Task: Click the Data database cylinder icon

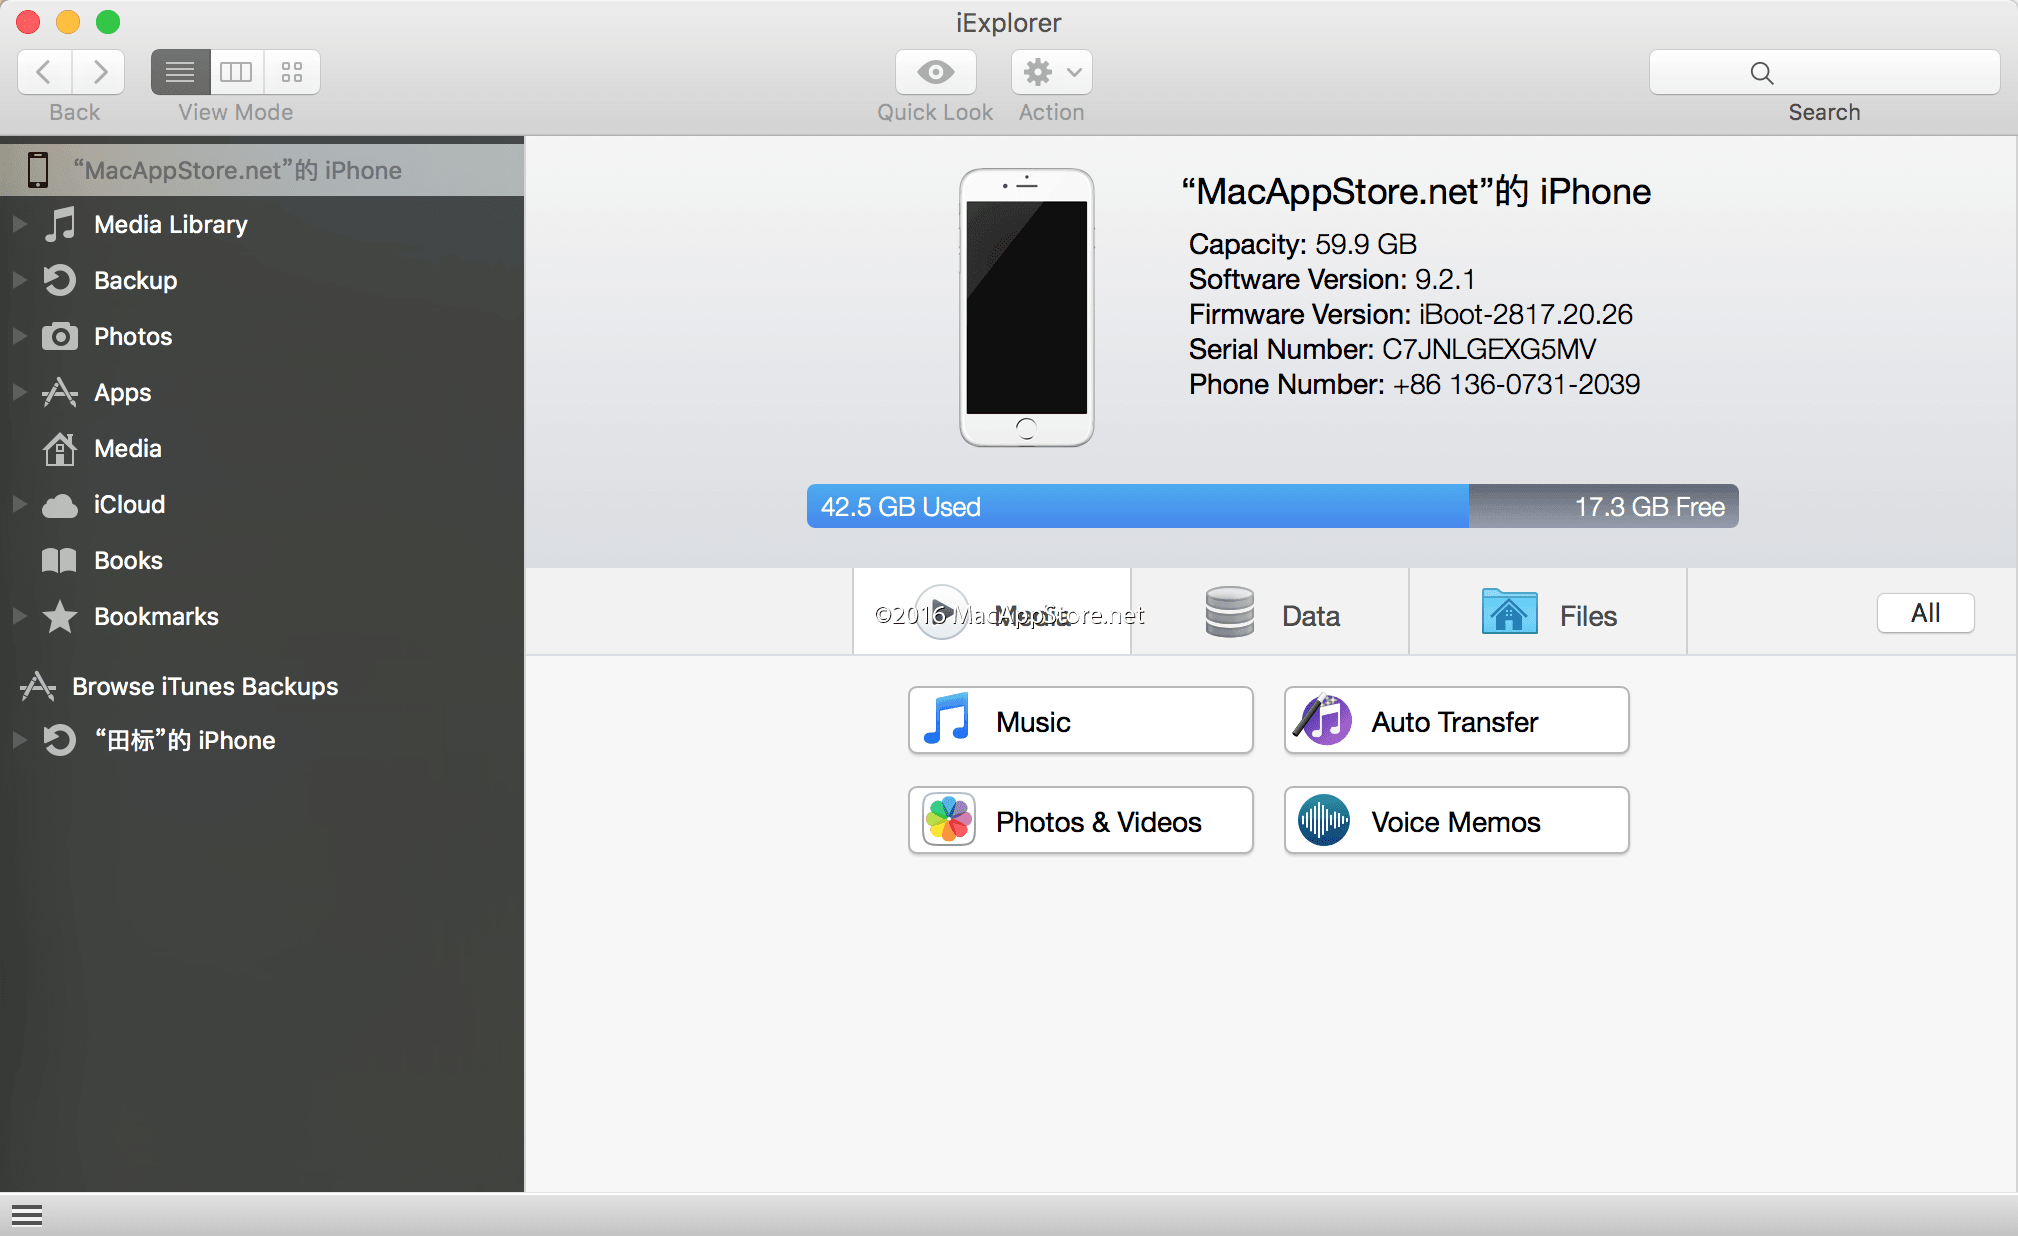Action: pos(1229,612)
